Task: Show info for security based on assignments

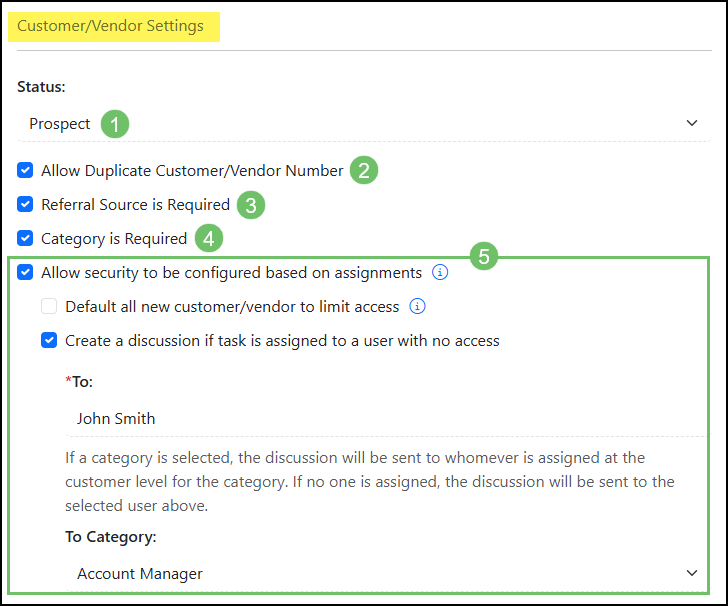Action: pos(440,272)
